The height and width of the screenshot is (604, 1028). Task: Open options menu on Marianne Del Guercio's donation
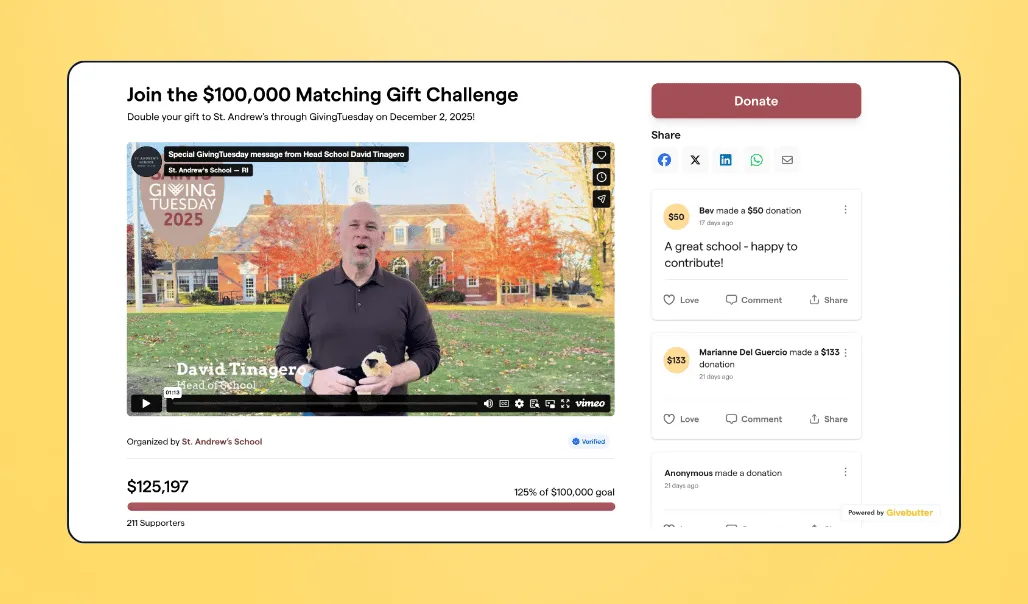[x=845, y=353]
